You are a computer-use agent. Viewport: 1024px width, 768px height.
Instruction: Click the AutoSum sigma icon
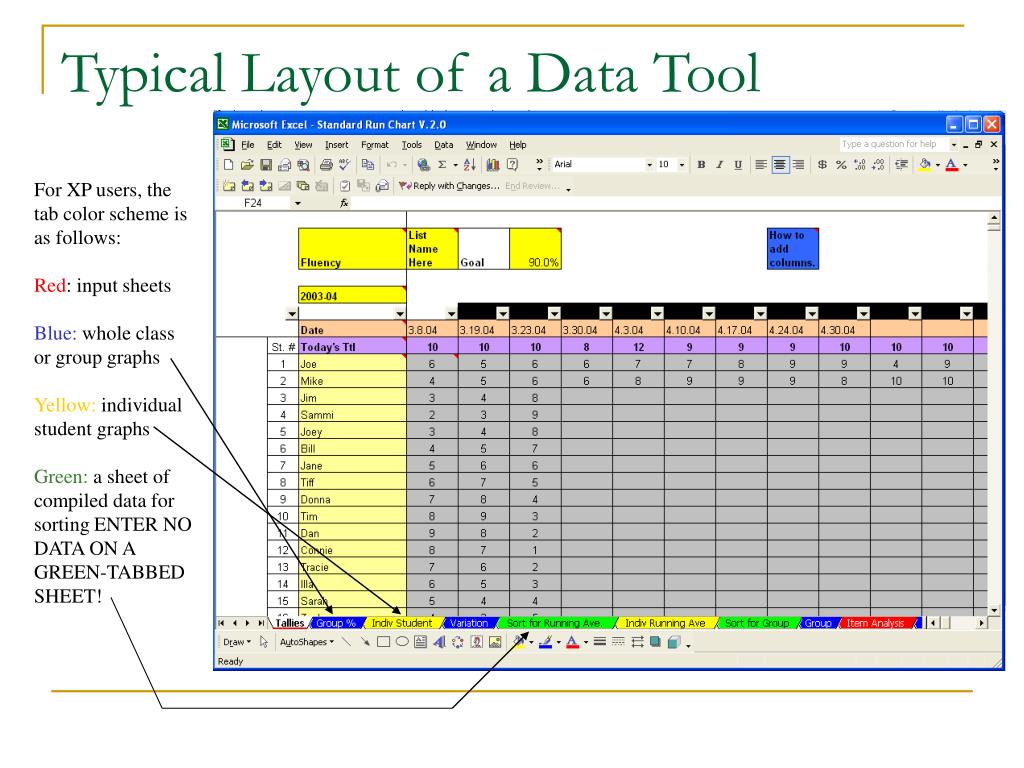(x=442, y=165)
